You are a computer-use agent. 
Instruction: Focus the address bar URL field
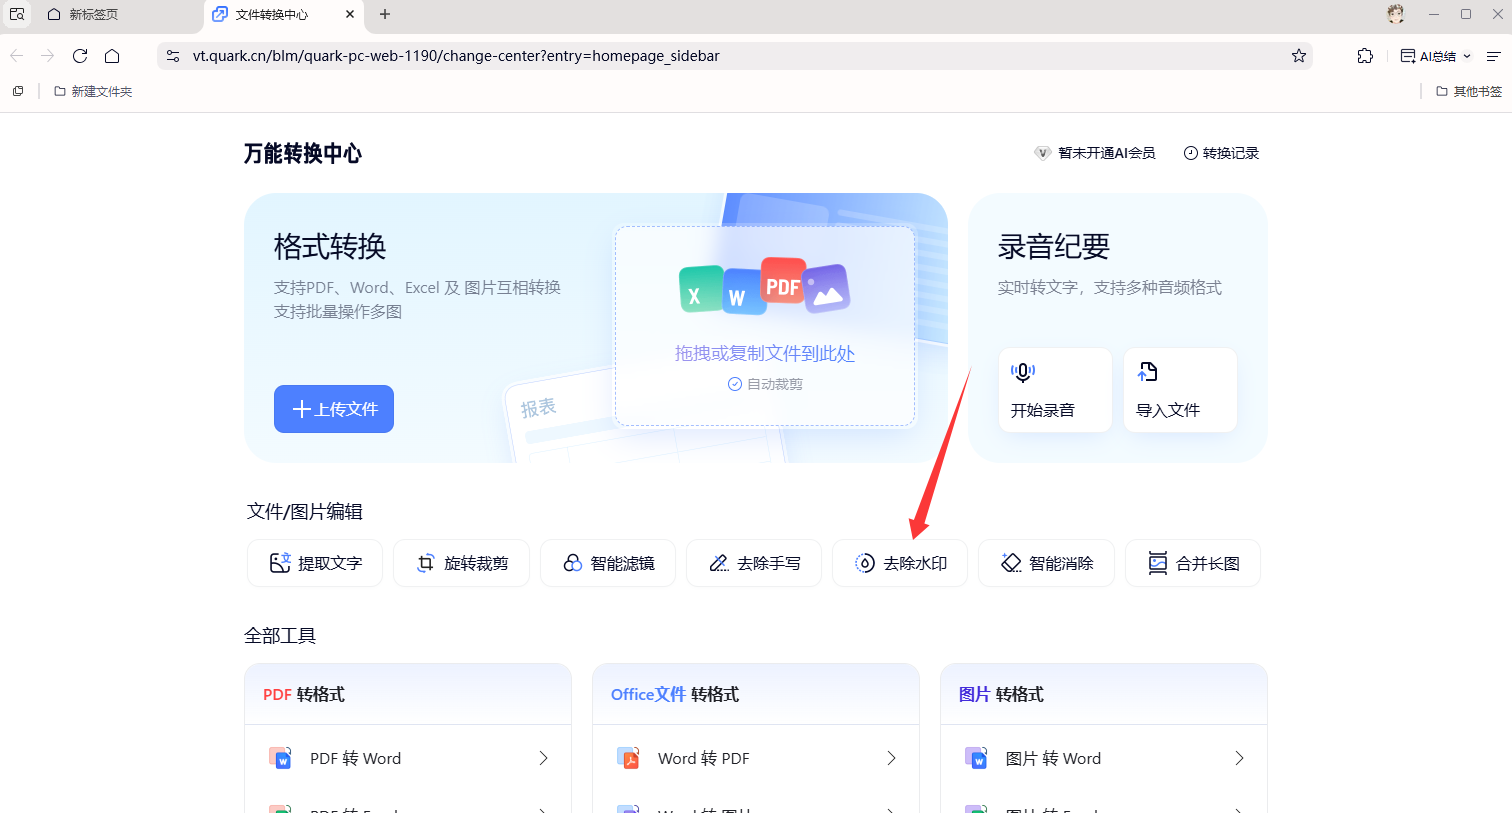pyautogui.click(x=735, y=56)
